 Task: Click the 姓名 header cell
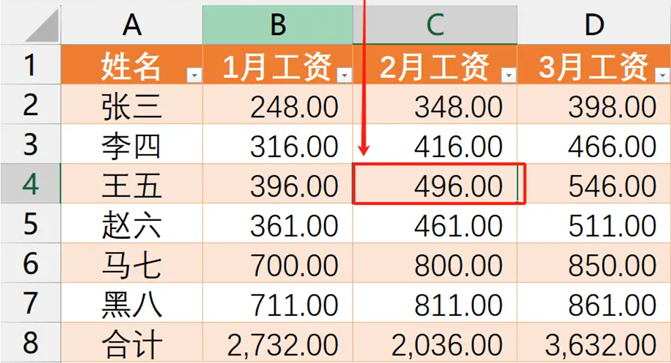click(132, 65)
